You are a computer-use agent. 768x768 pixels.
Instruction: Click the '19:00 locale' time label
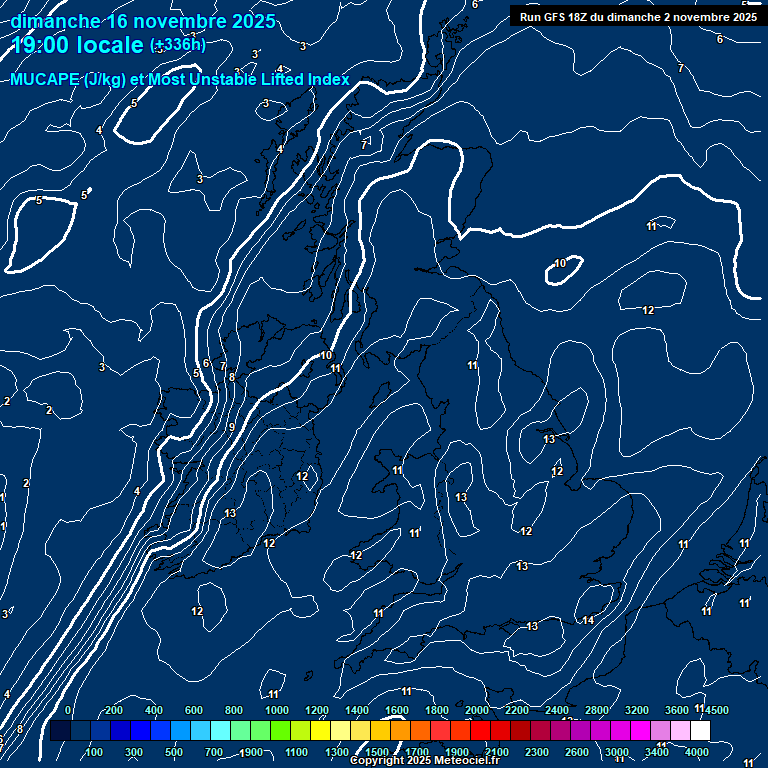click(x=78, y=45)
